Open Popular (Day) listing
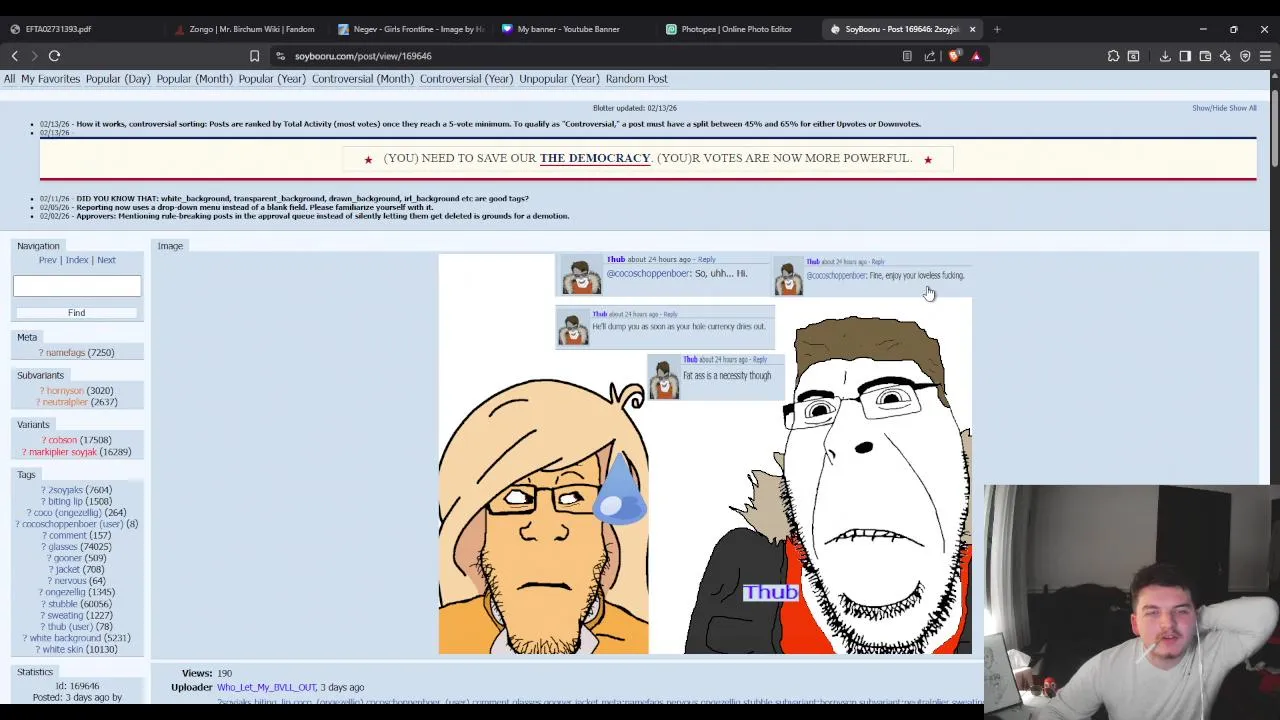 pyautogui.click(x=118, y=79)
